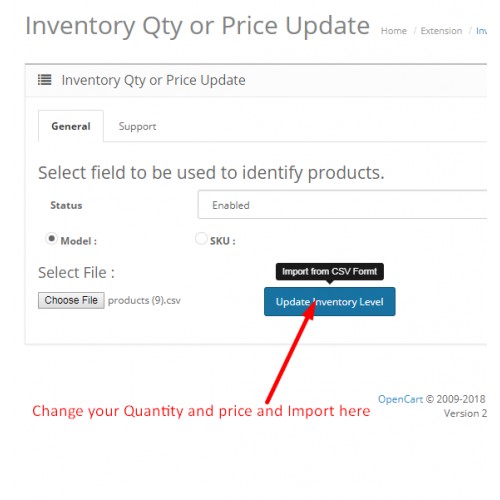This screenshot has width=500, height=500.
Task: Open the Extension breadcrumb link
Action: pos(441,31)
